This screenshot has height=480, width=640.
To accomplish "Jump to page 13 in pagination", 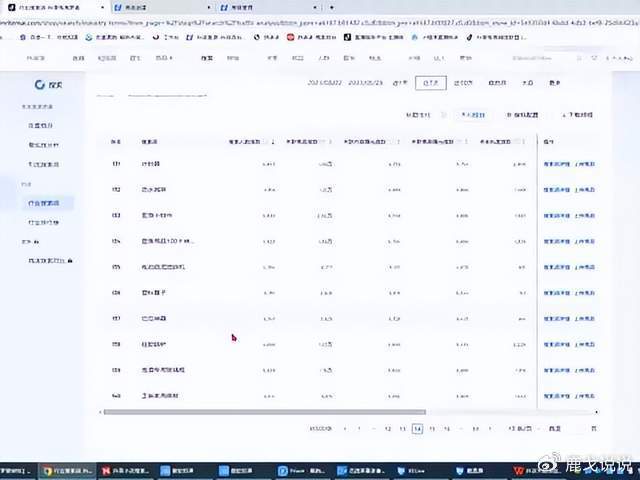I will pyautogui.click(x=402, y=428).
